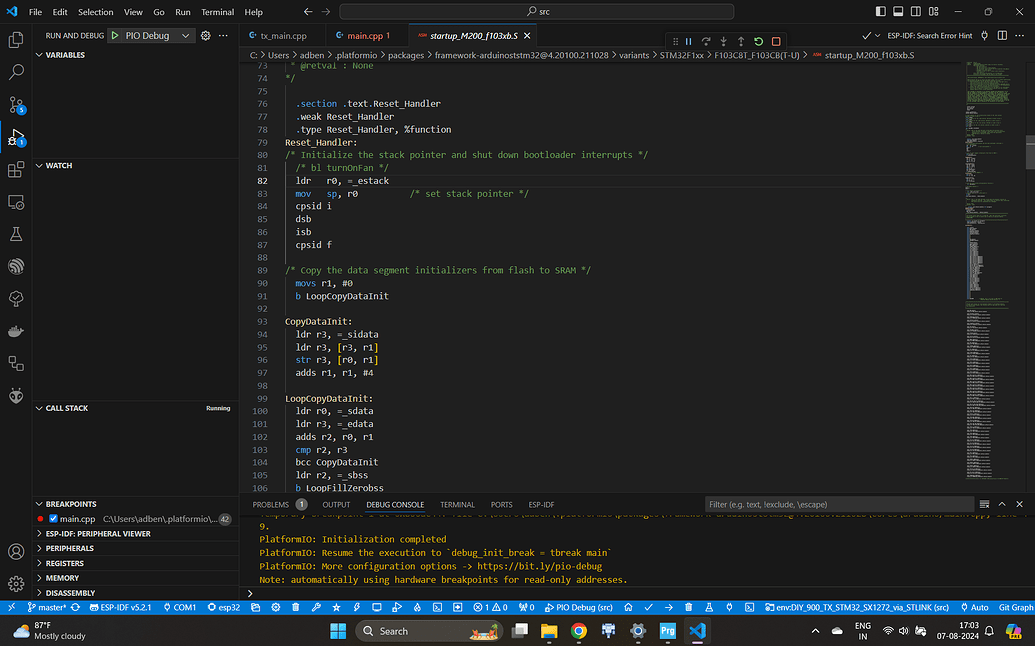Open the Selection menu
The height and width of the screenshot is (646, 1035).
(95, 12)
